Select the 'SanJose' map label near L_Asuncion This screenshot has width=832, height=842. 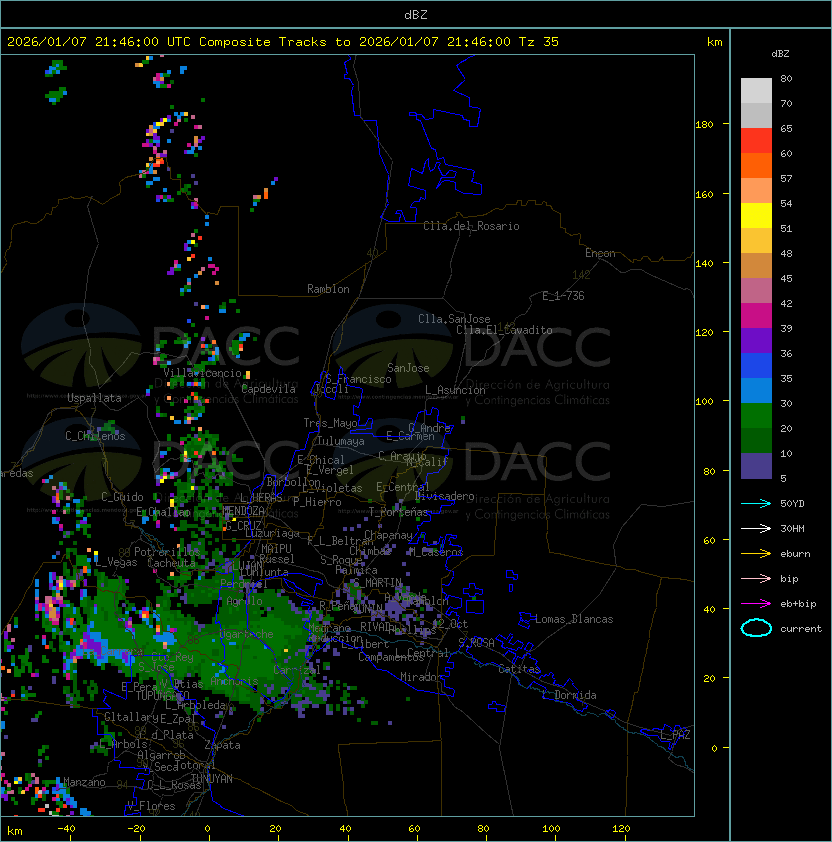click(x=408, y=368)
